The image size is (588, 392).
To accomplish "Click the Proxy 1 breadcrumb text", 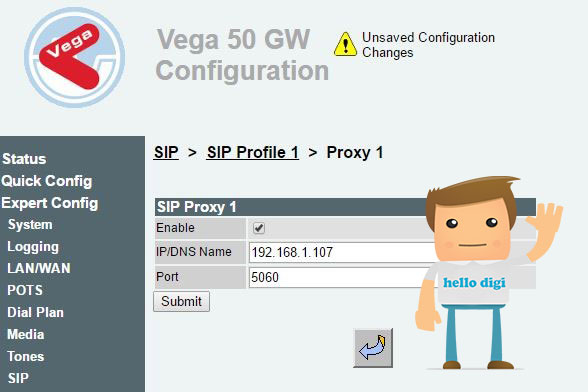I will (x=355, y=152).
